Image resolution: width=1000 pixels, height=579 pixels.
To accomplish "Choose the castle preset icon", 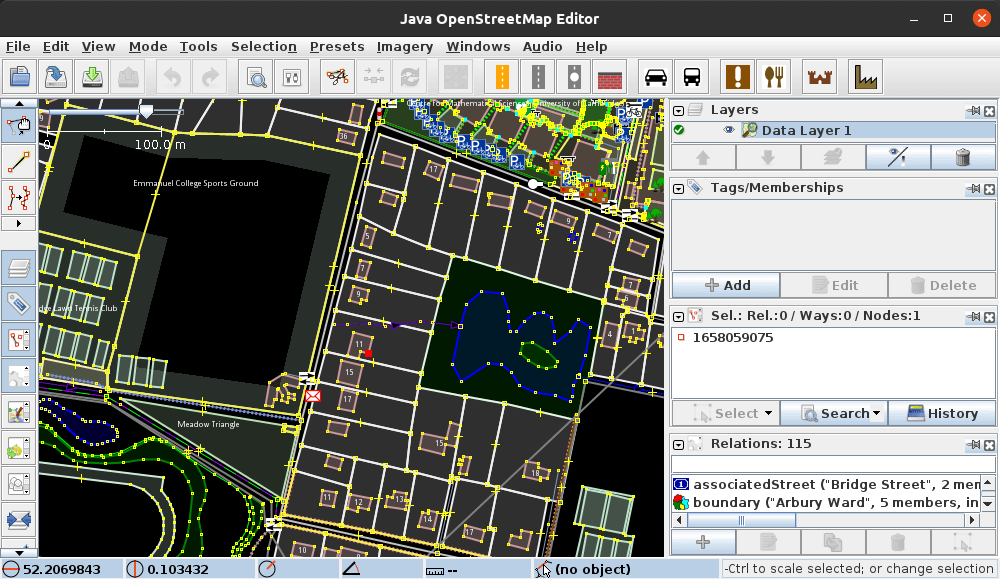I will pyautogui.click(x=820, y=77).
